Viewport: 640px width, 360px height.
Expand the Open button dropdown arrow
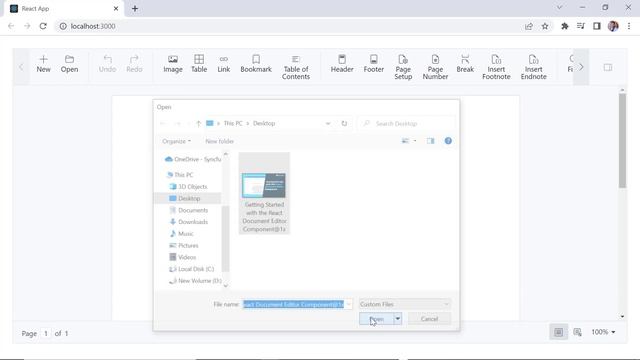pos(398,319)
